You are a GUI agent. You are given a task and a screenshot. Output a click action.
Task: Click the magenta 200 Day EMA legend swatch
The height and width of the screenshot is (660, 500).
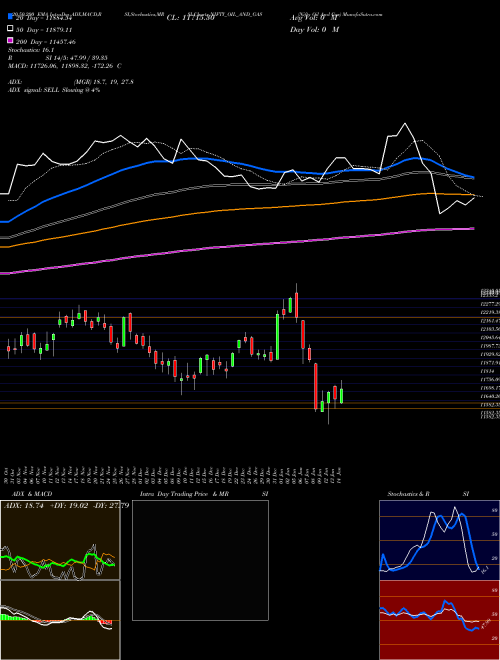[11, 40]
